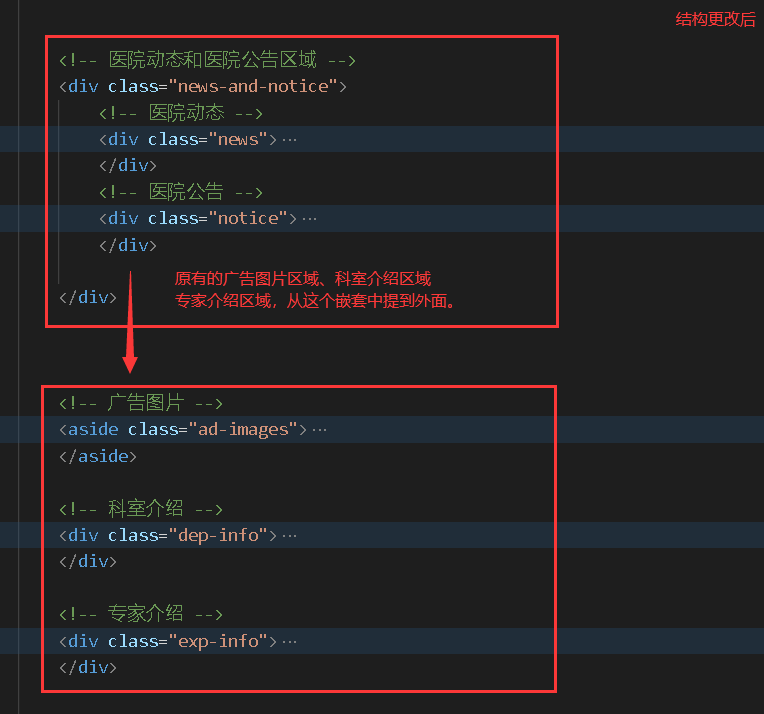This screenshot has height=714, width=764.
Task: Unfold the collapsed ad-images aside ellipsis
Action: click(320, 430)
